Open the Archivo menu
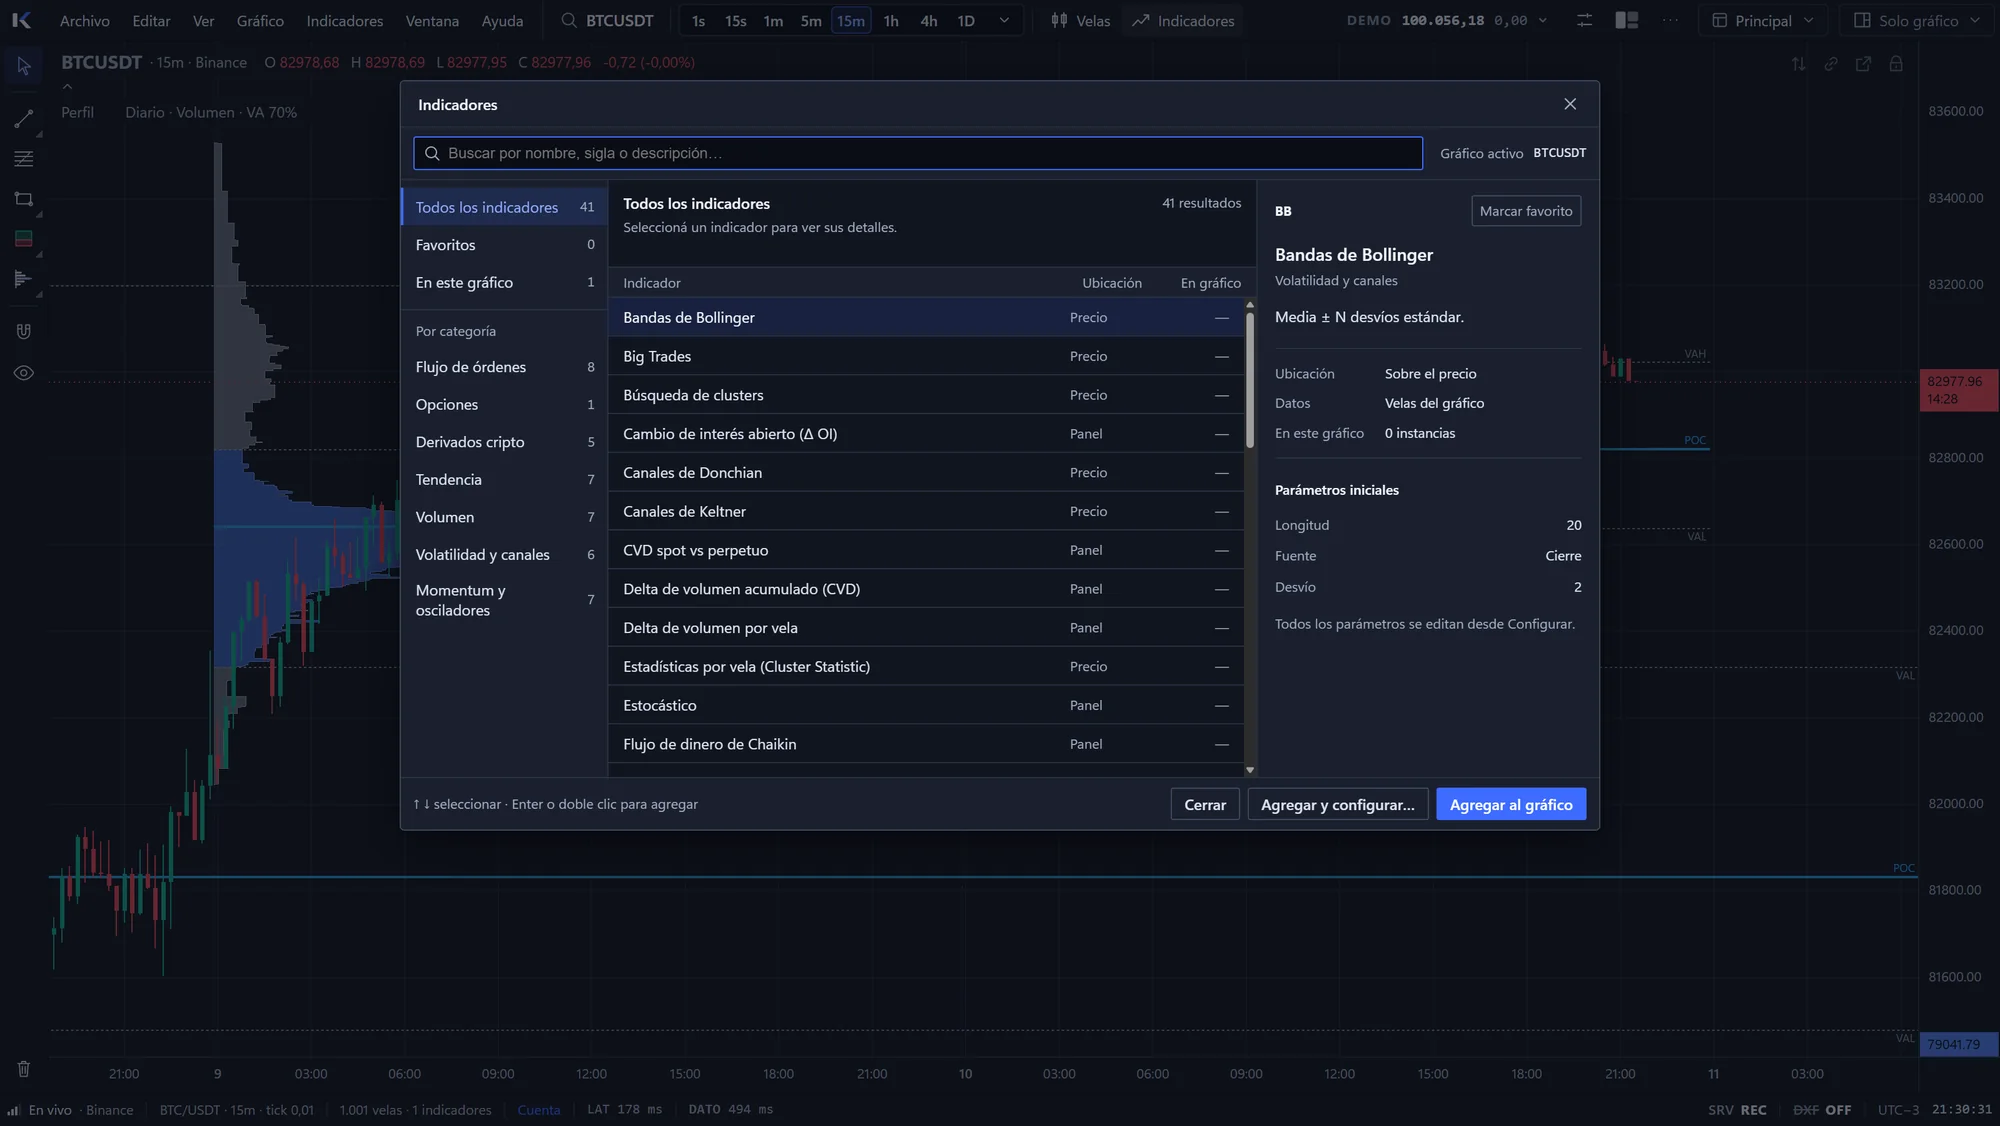This screenshot has height=1126, width=2000. [x=85, y=20]
